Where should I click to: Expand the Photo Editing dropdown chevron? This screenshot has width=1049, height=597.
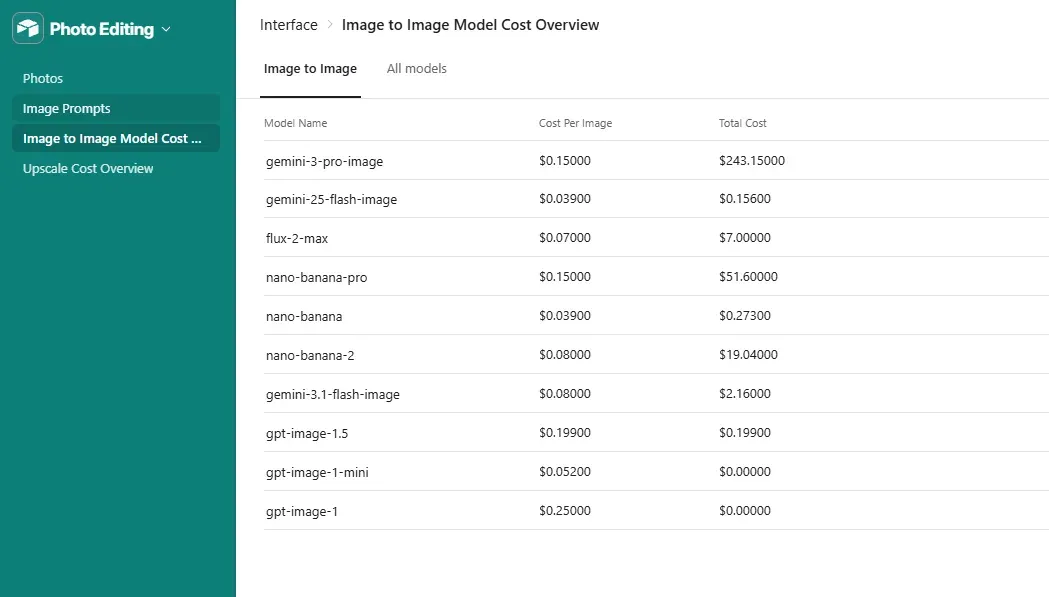pos(166,29)
